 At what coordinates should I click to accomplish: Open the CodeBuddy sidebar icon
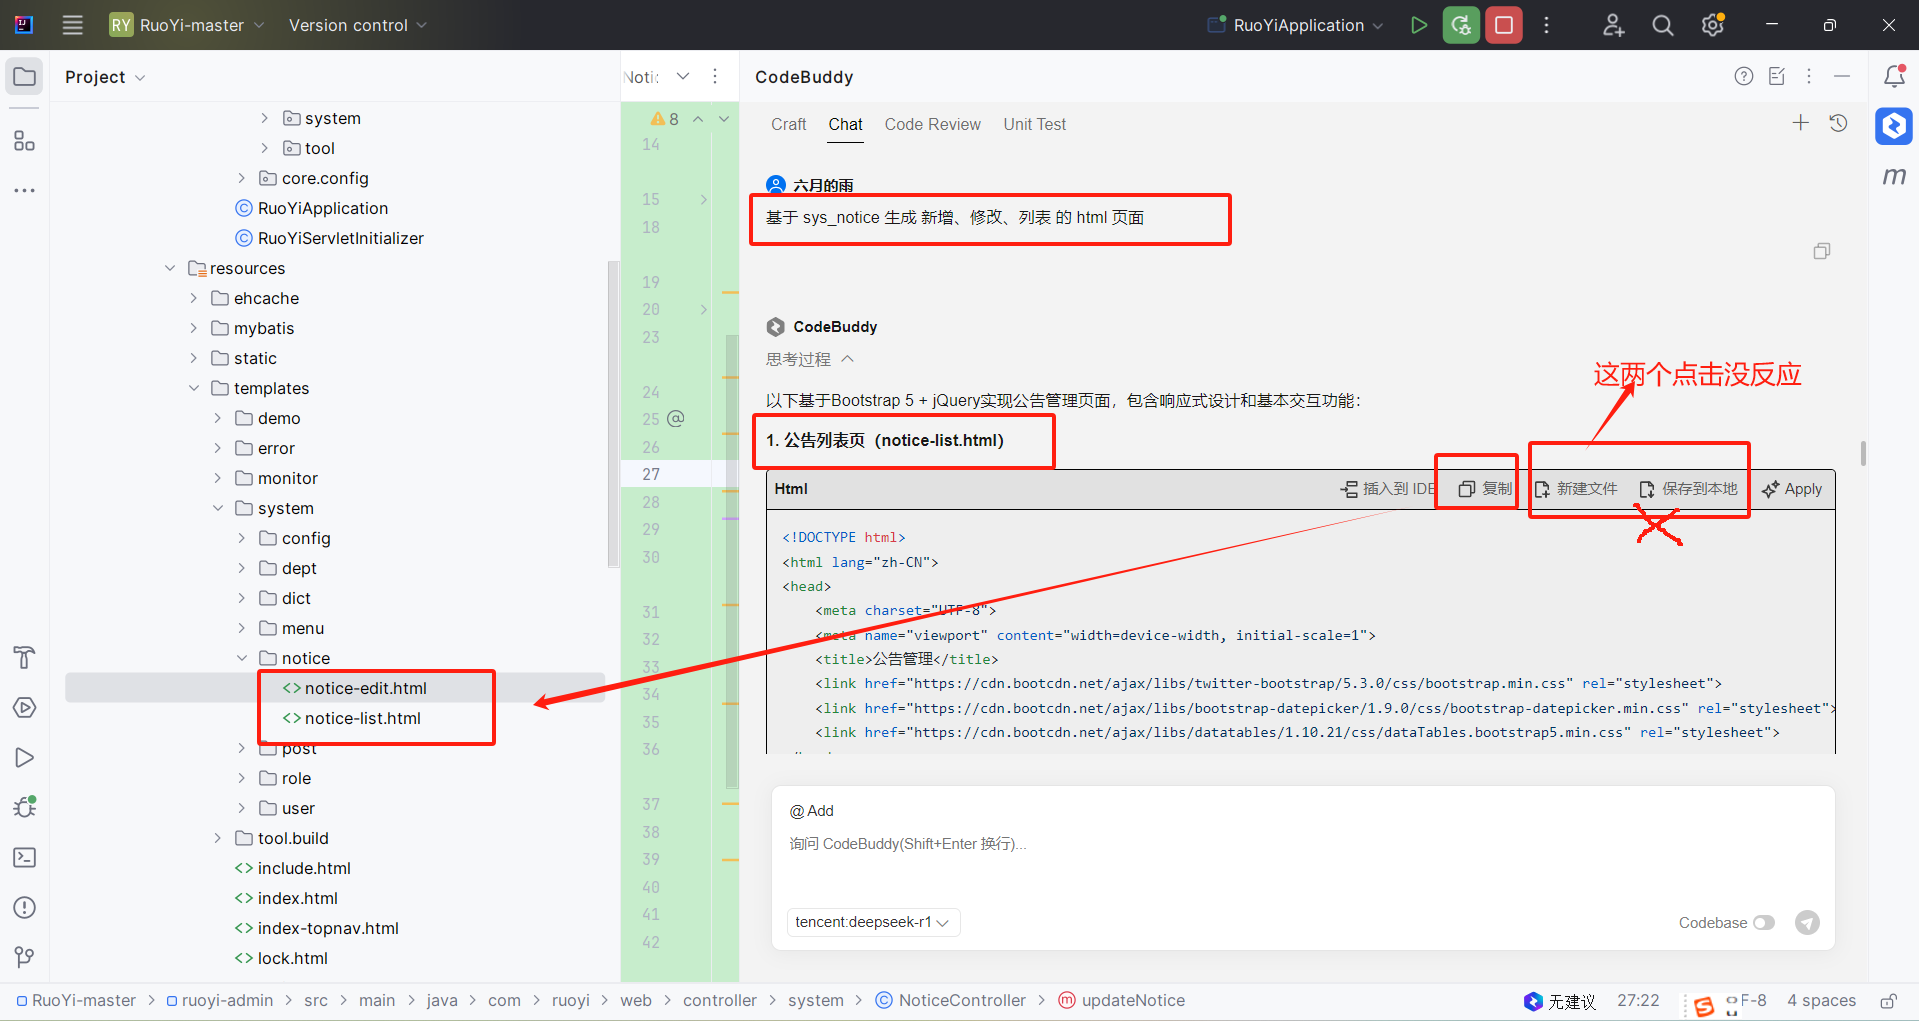click(x=1894, y=126)
